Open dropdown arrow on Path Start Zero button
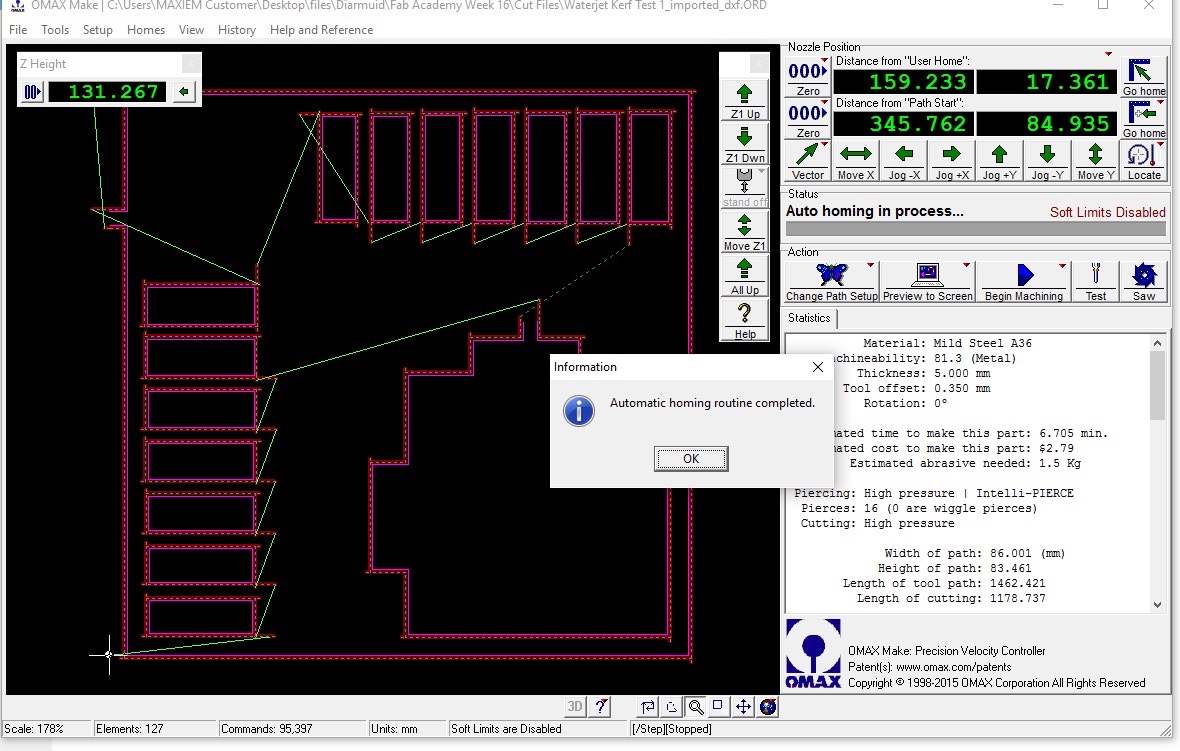The width and height of the screenshot is (1180, 751). (x=824, y=103)
